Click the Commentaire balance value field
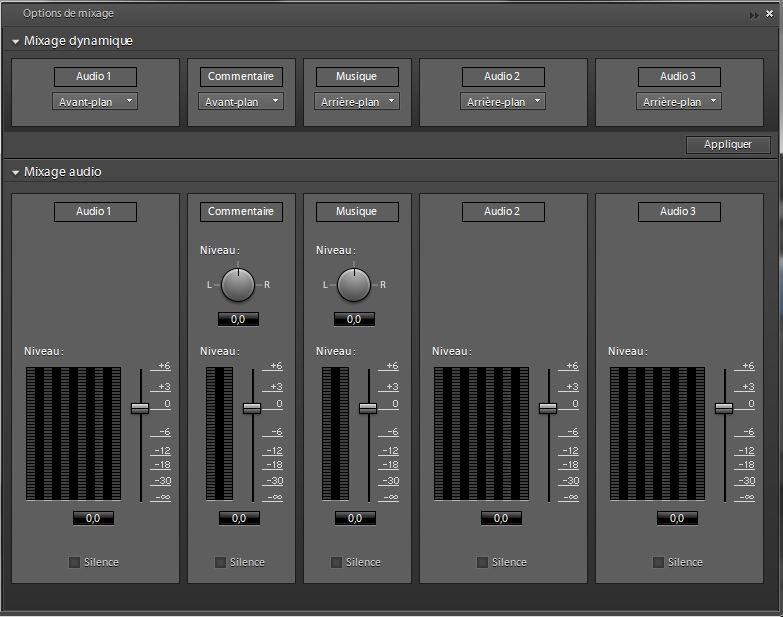This screenshot has height=617, width=783. click(x=238, y=319)
